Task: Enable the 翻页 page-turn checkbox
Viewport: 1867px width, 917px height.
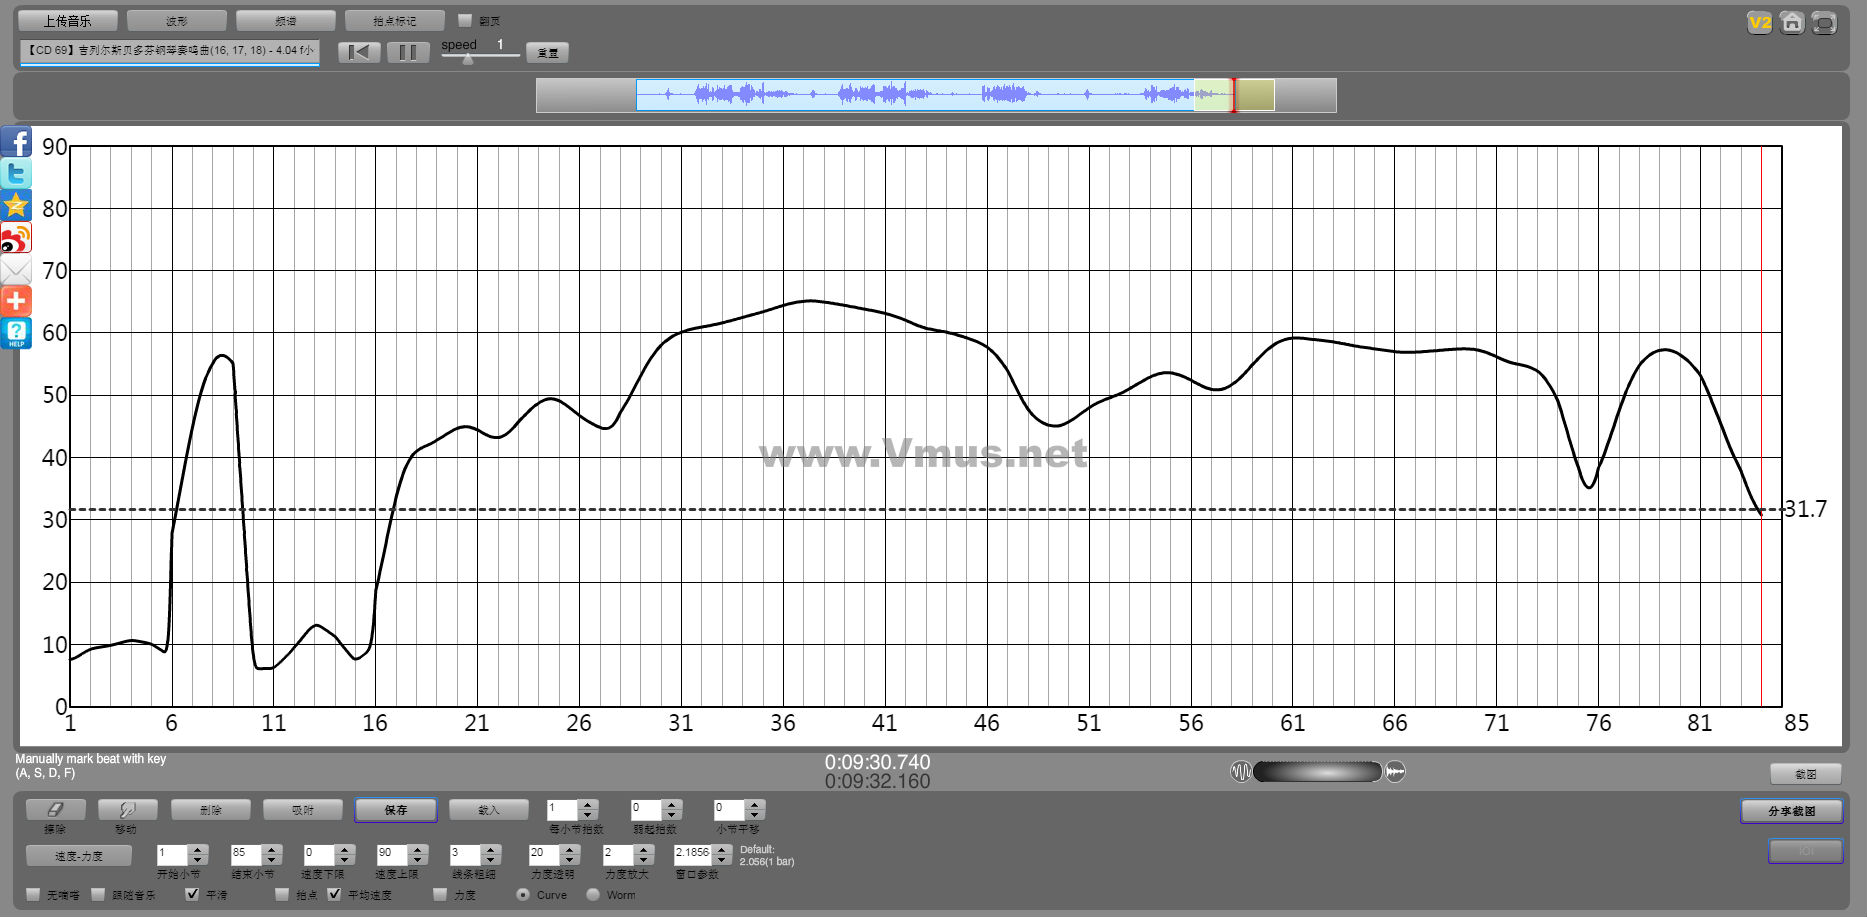Action: click(465, 20)
